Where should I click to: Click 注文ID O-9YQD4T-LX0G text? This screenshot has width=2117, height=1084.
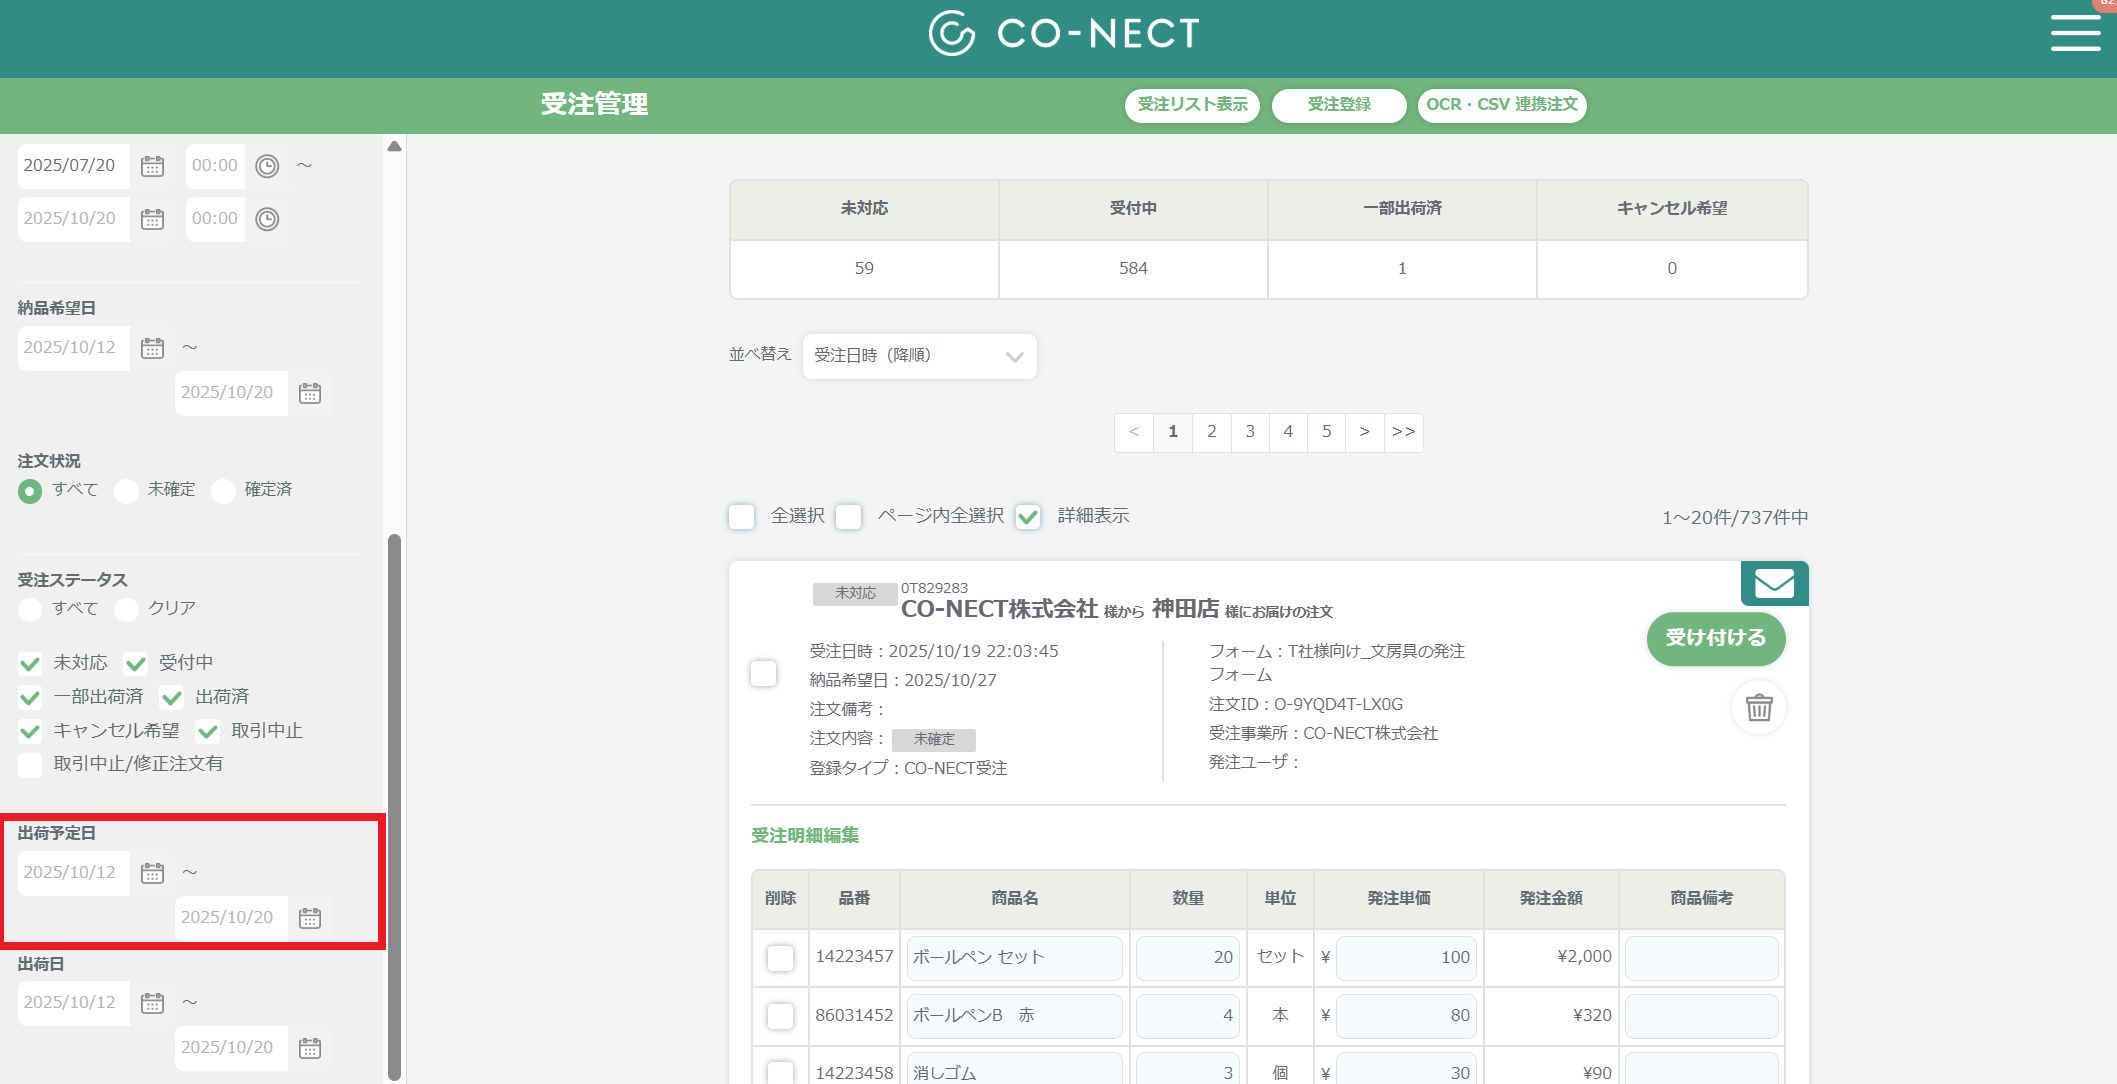[x=1306, y=705]
